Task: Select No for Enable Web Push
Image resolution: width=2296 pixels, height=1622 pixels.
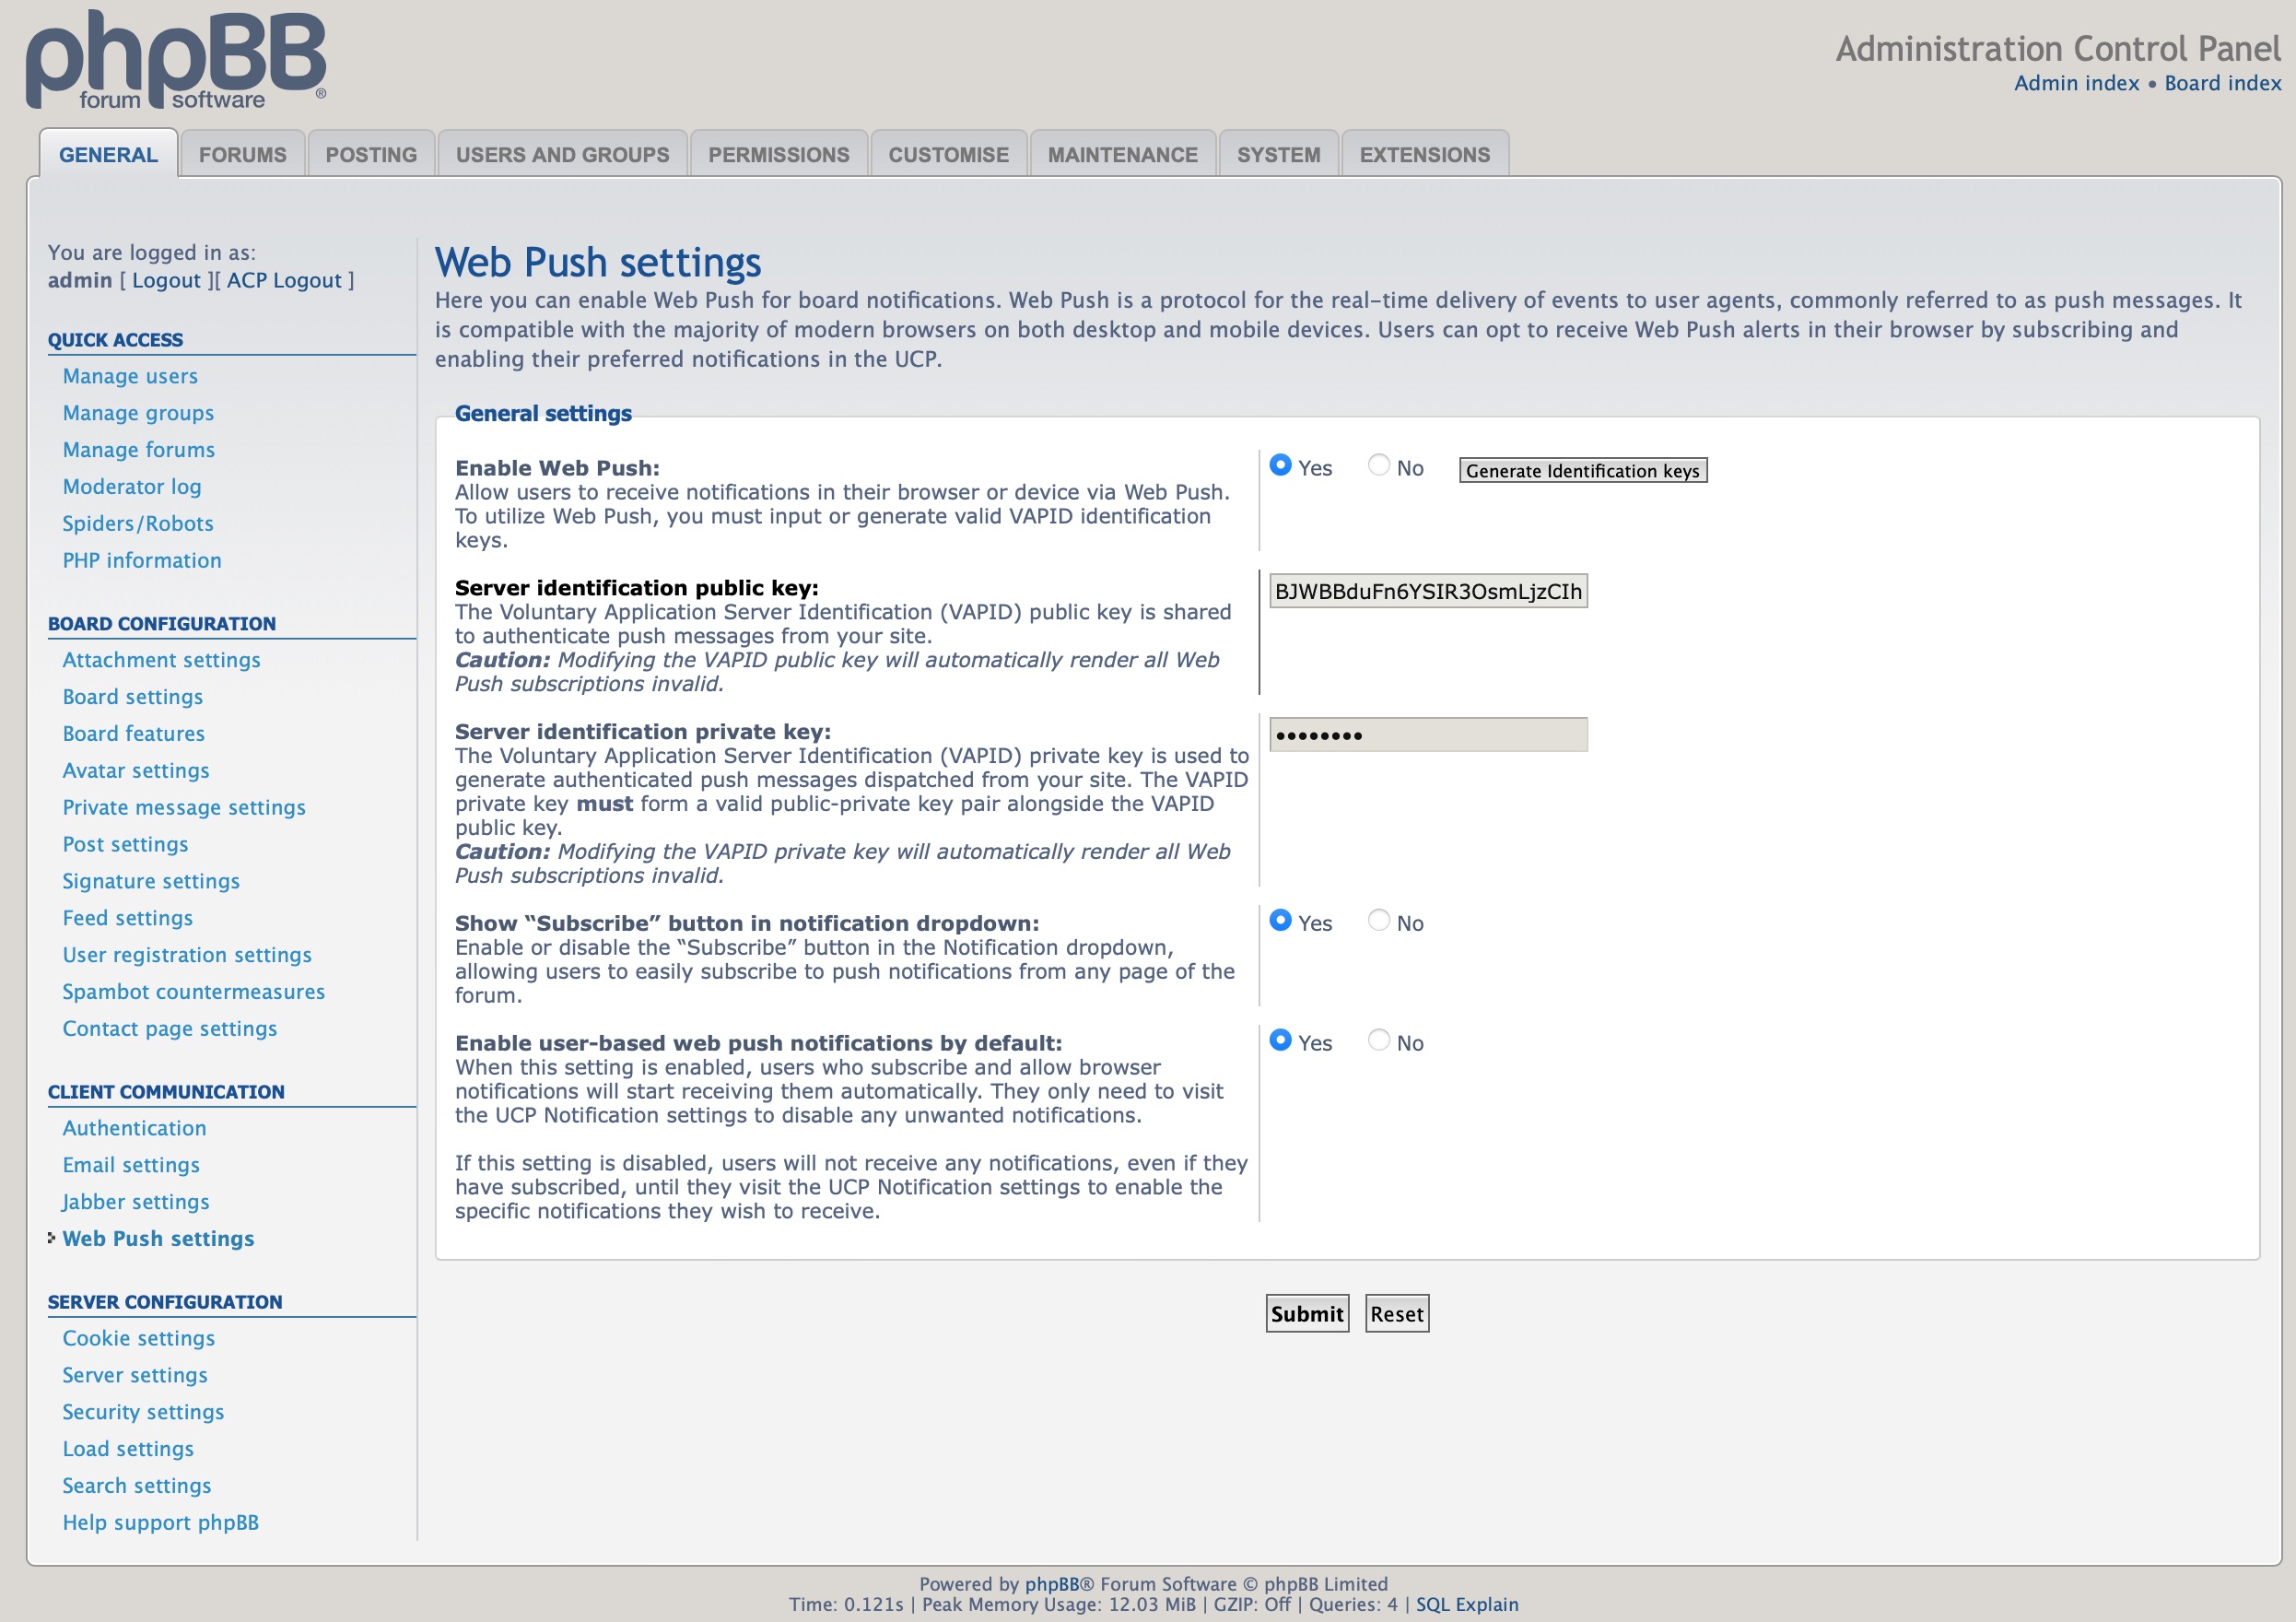Action: click(x=1378, y=466)
